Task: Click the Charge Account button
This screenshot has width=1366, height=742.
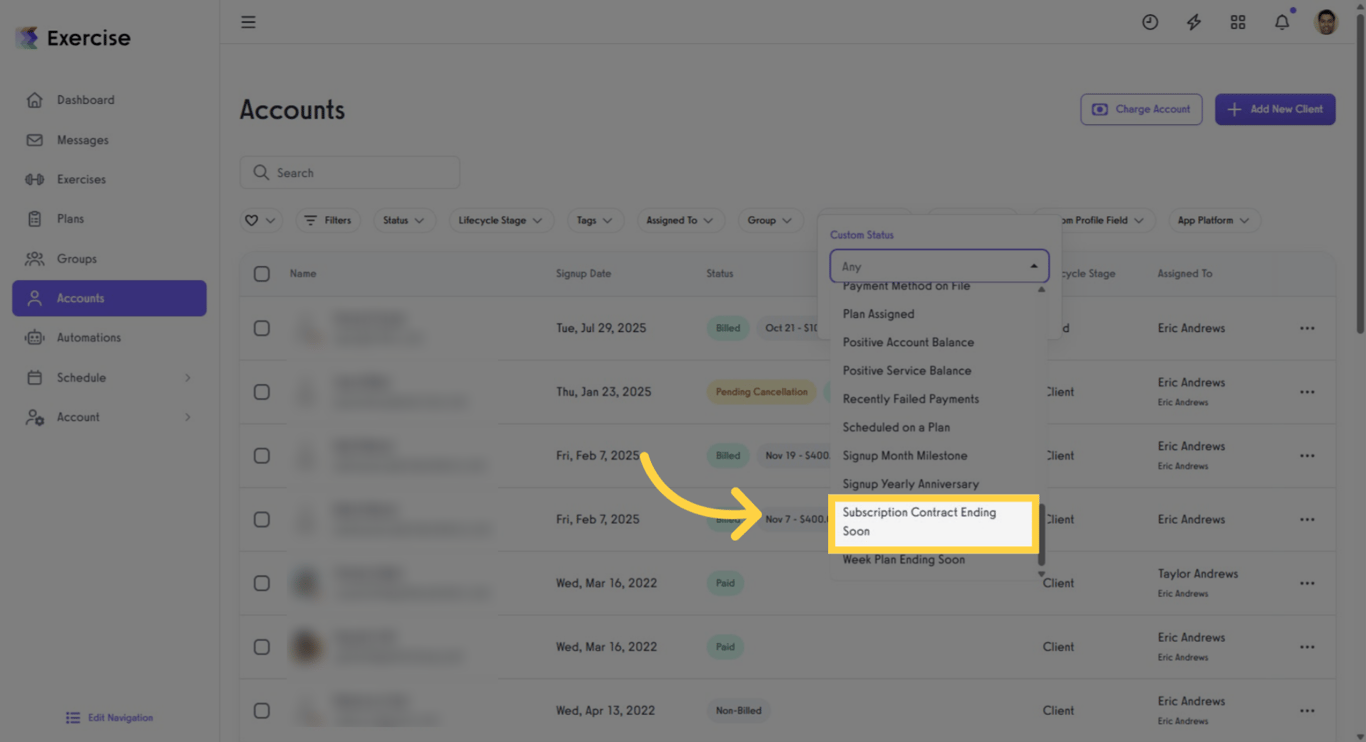Action: 1141,109
